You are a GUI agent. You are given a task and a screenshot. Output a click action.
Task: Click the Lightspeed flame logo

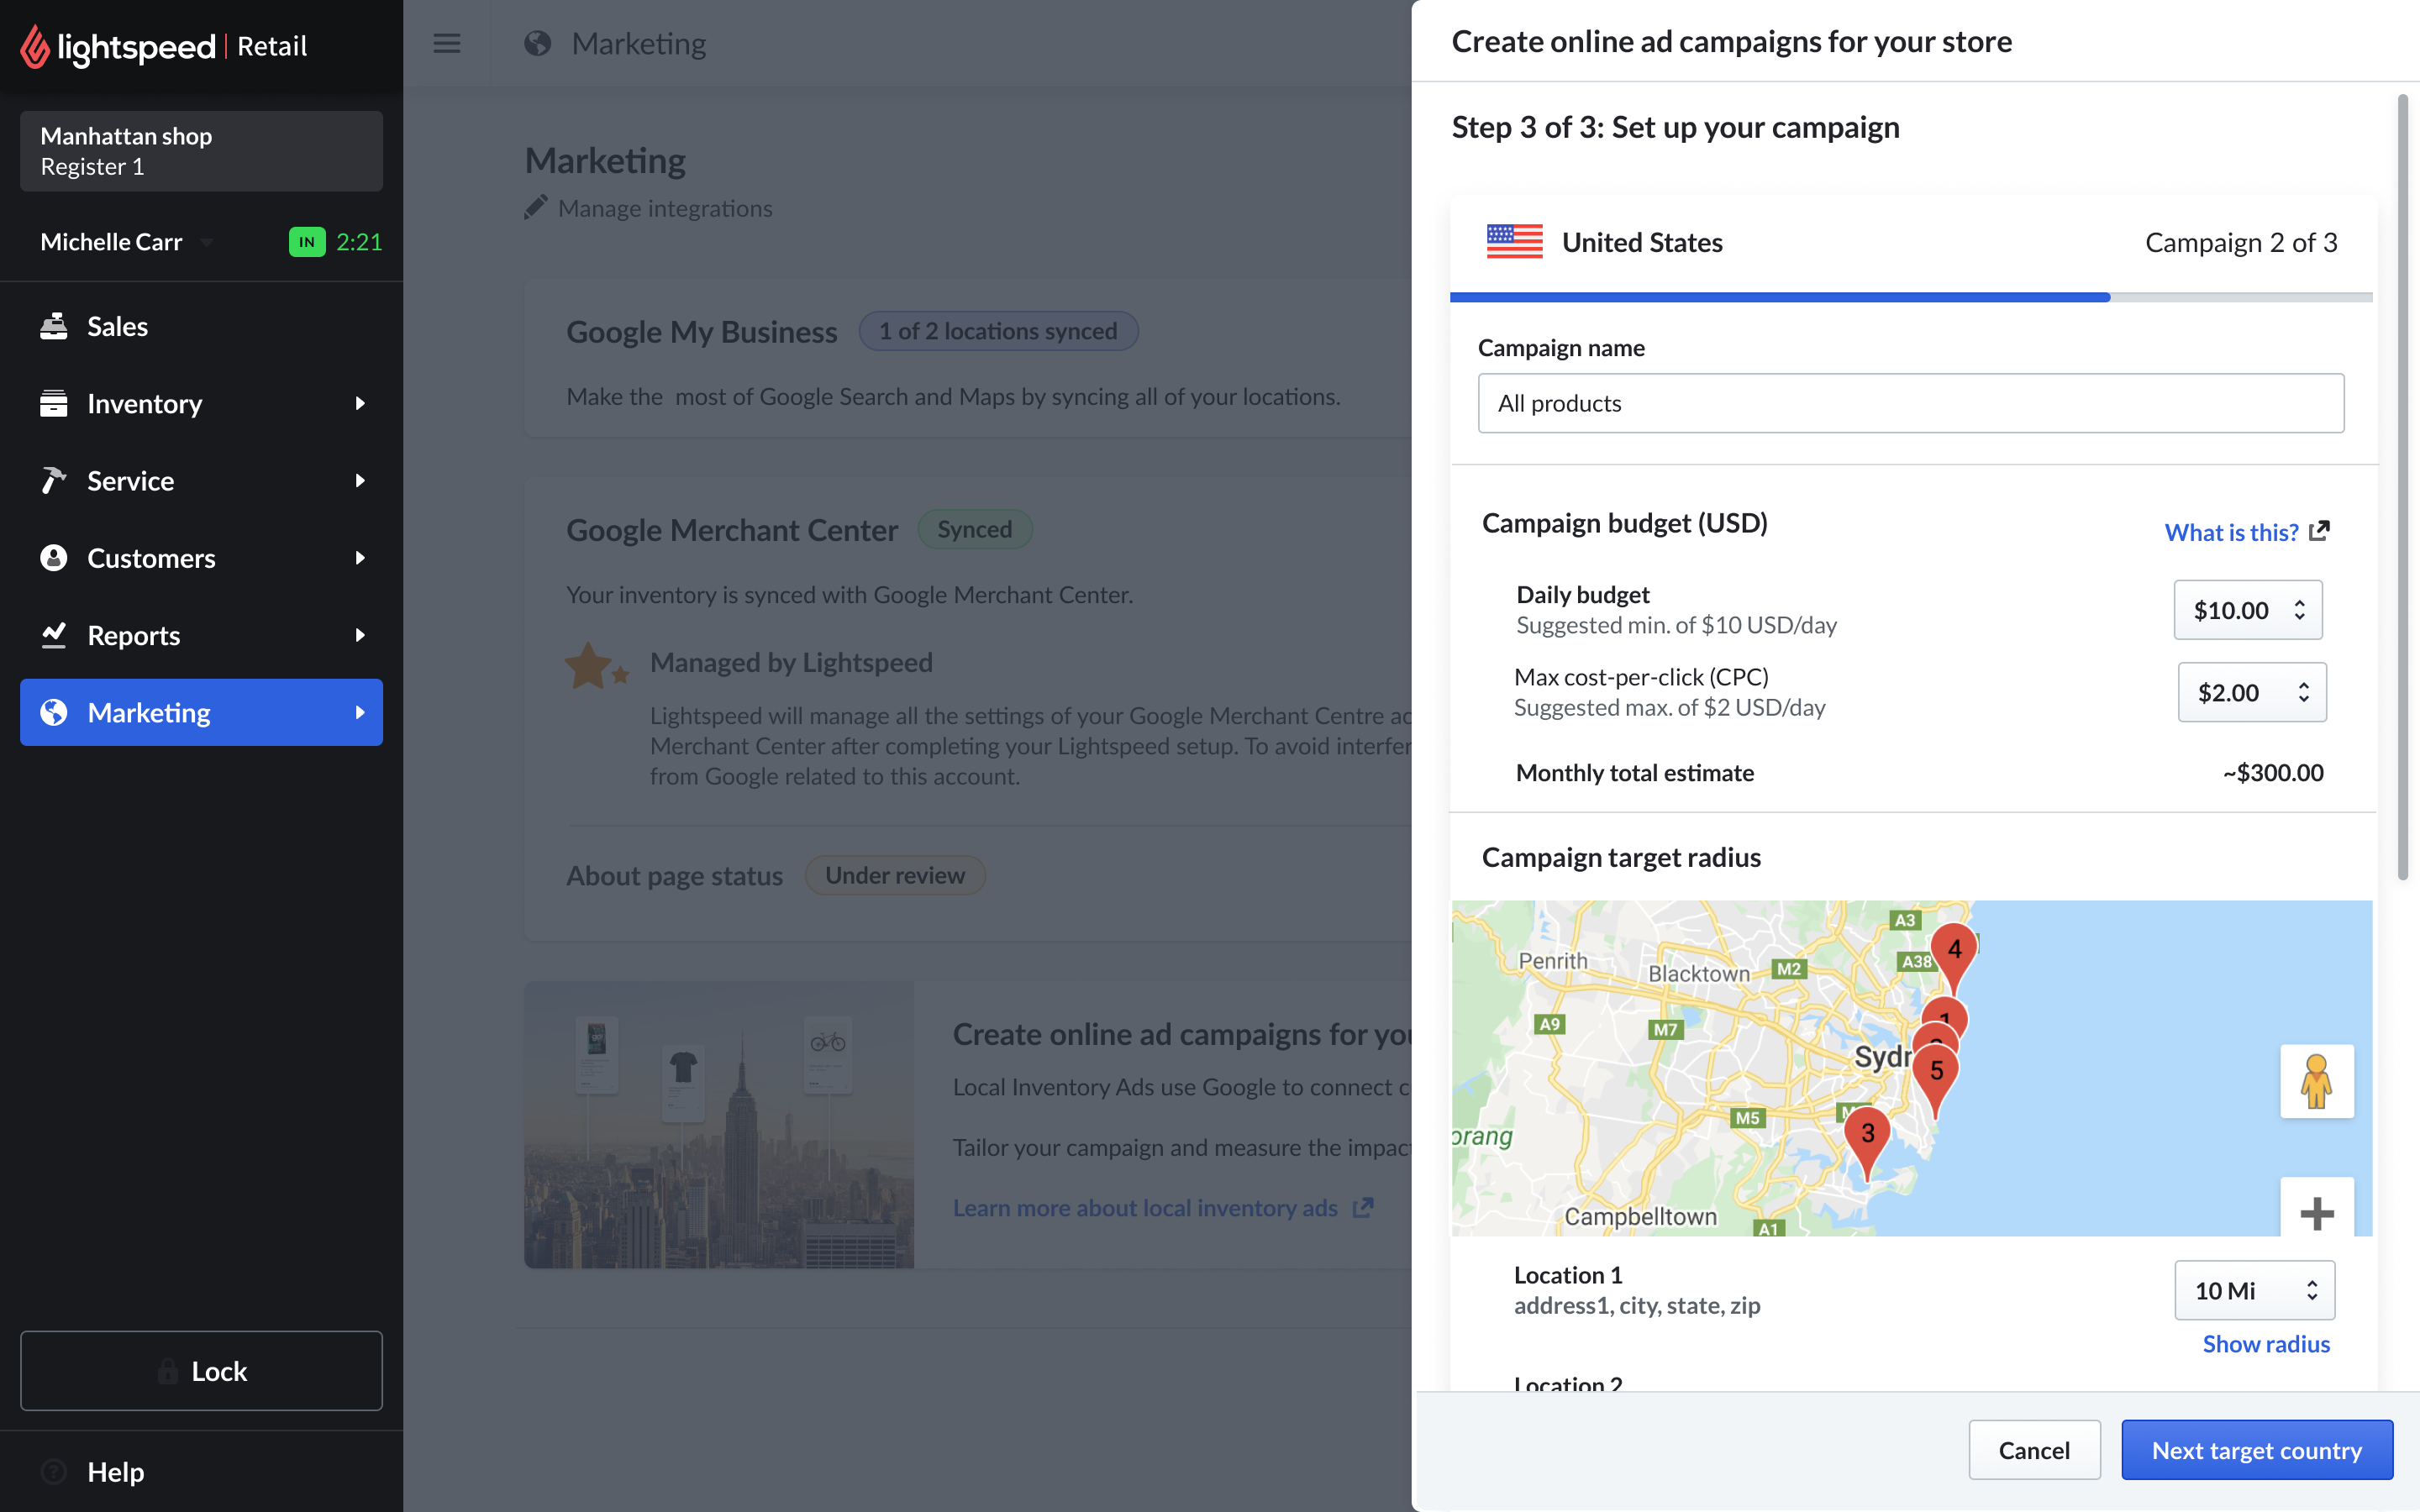pos(35,46)
